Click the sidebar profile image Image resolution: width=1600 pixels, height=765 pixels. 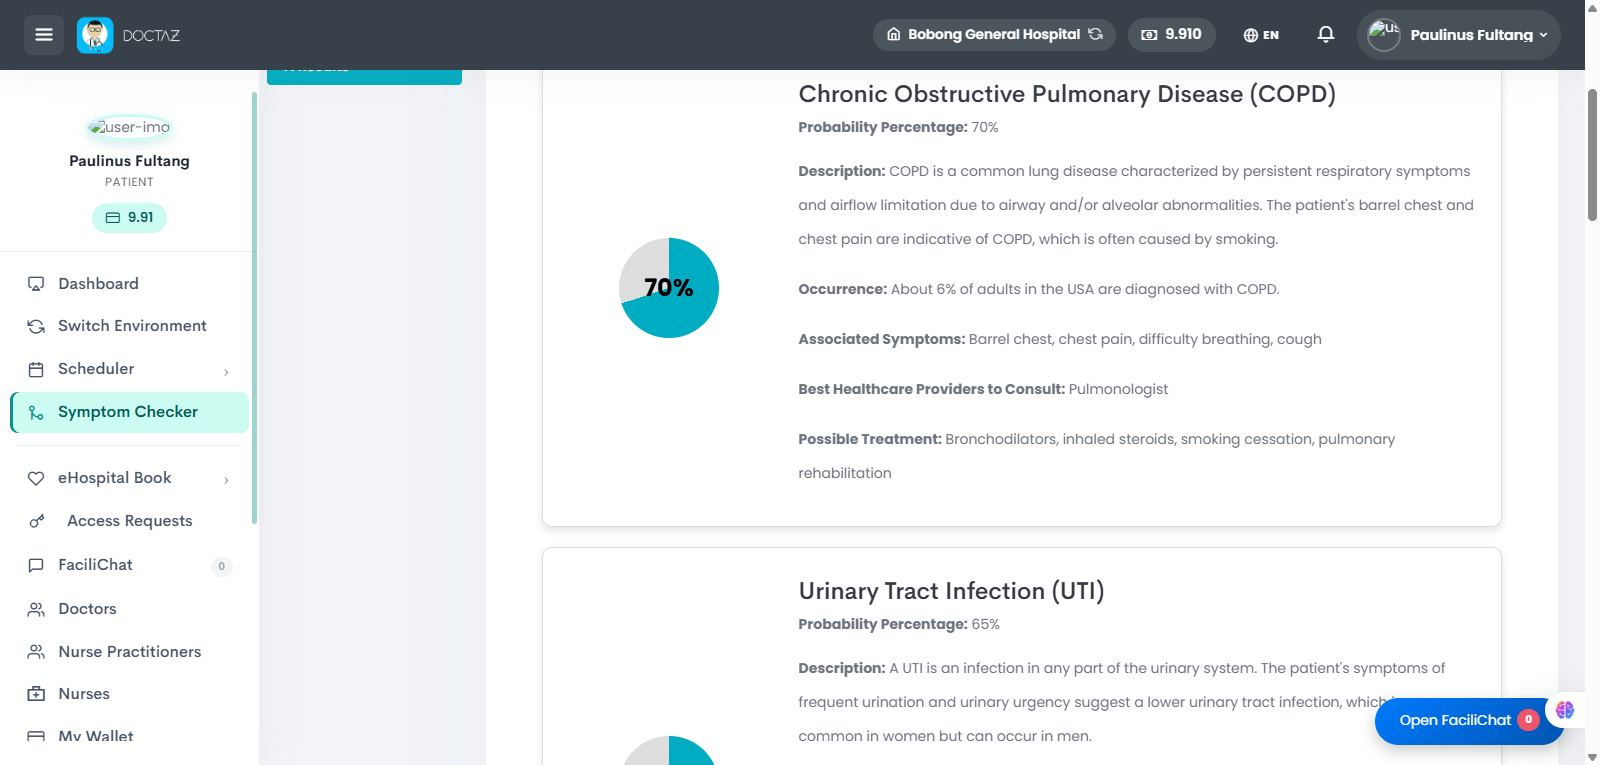129,127
